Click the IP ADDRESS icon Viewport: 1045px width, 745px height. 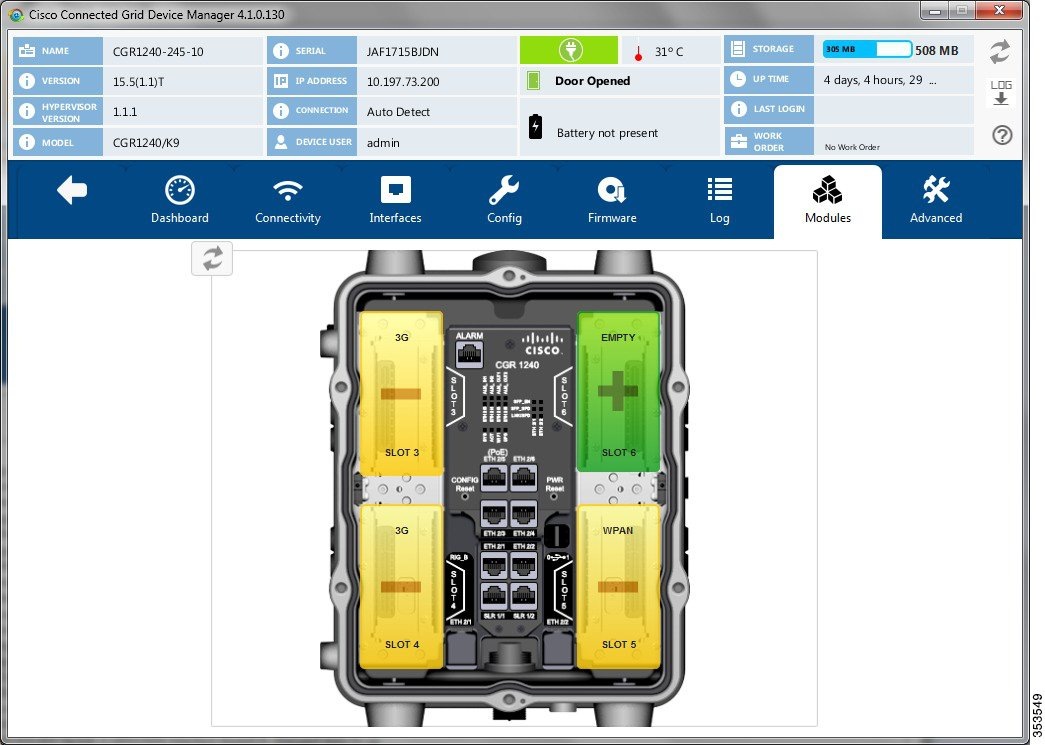point(281,81)
